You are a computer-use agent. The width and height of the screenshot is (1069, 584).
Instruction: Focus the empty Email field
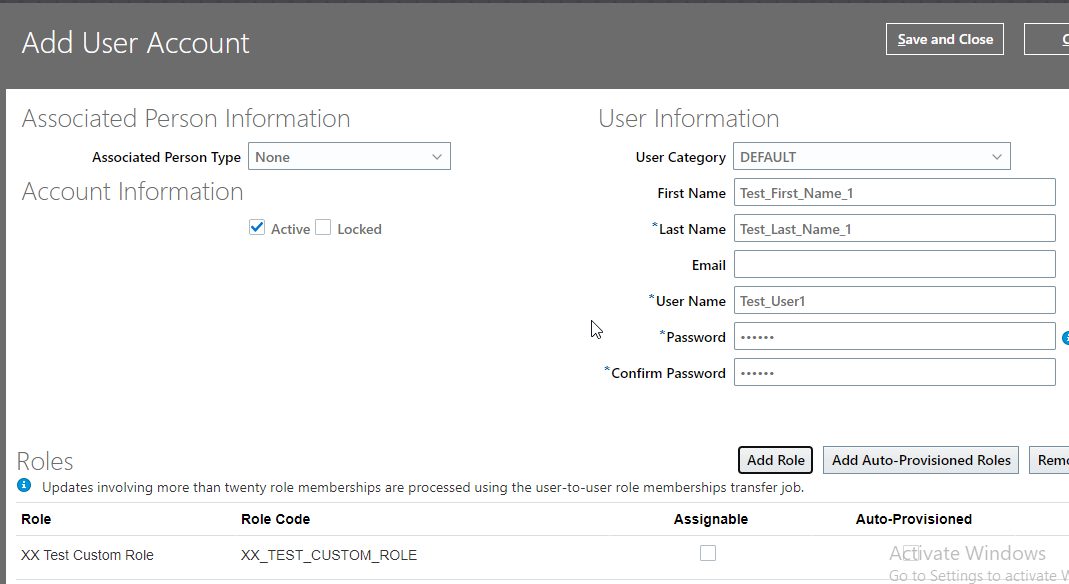894,265
